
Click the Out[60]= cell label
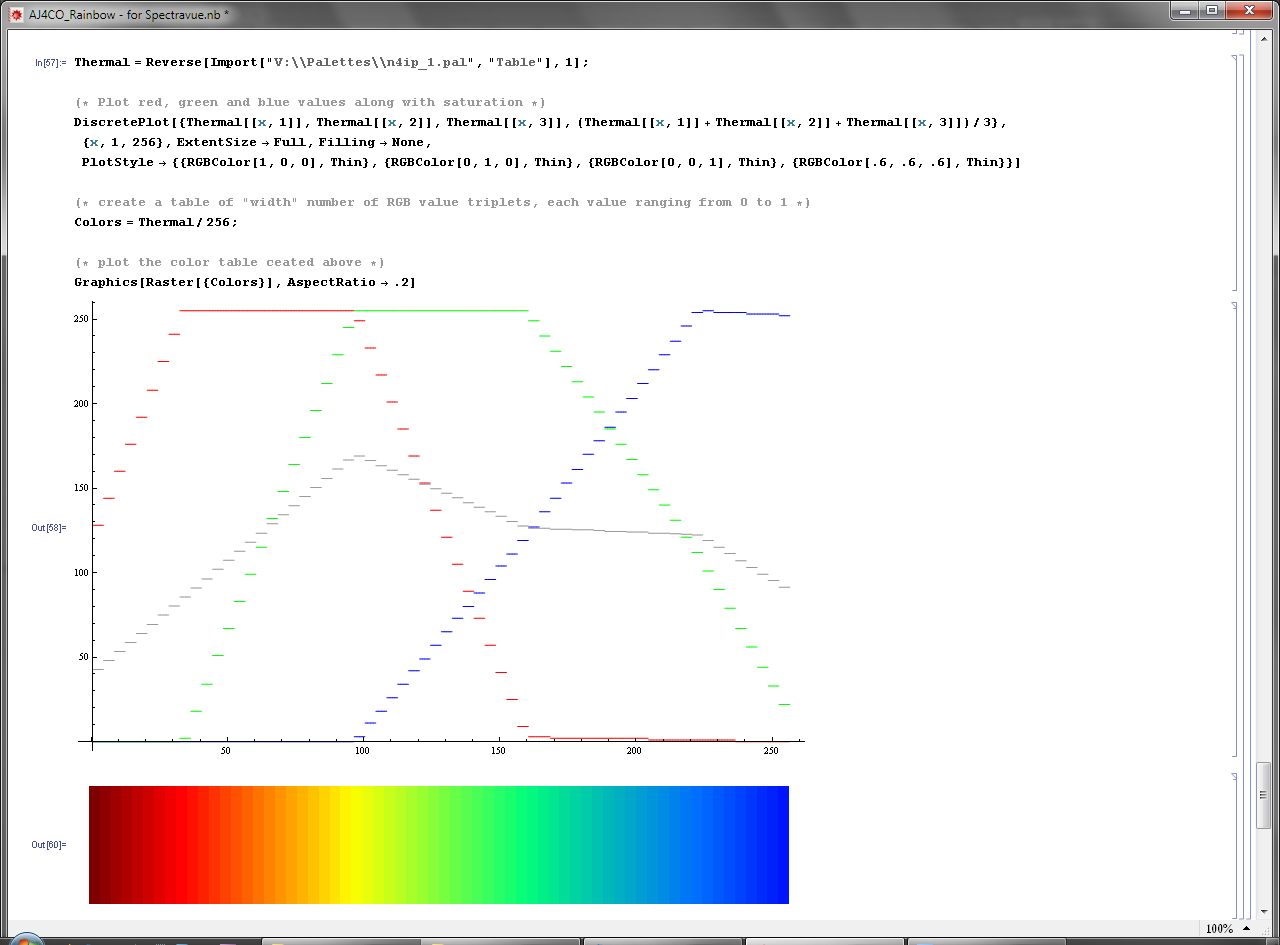tap(49, 845)
